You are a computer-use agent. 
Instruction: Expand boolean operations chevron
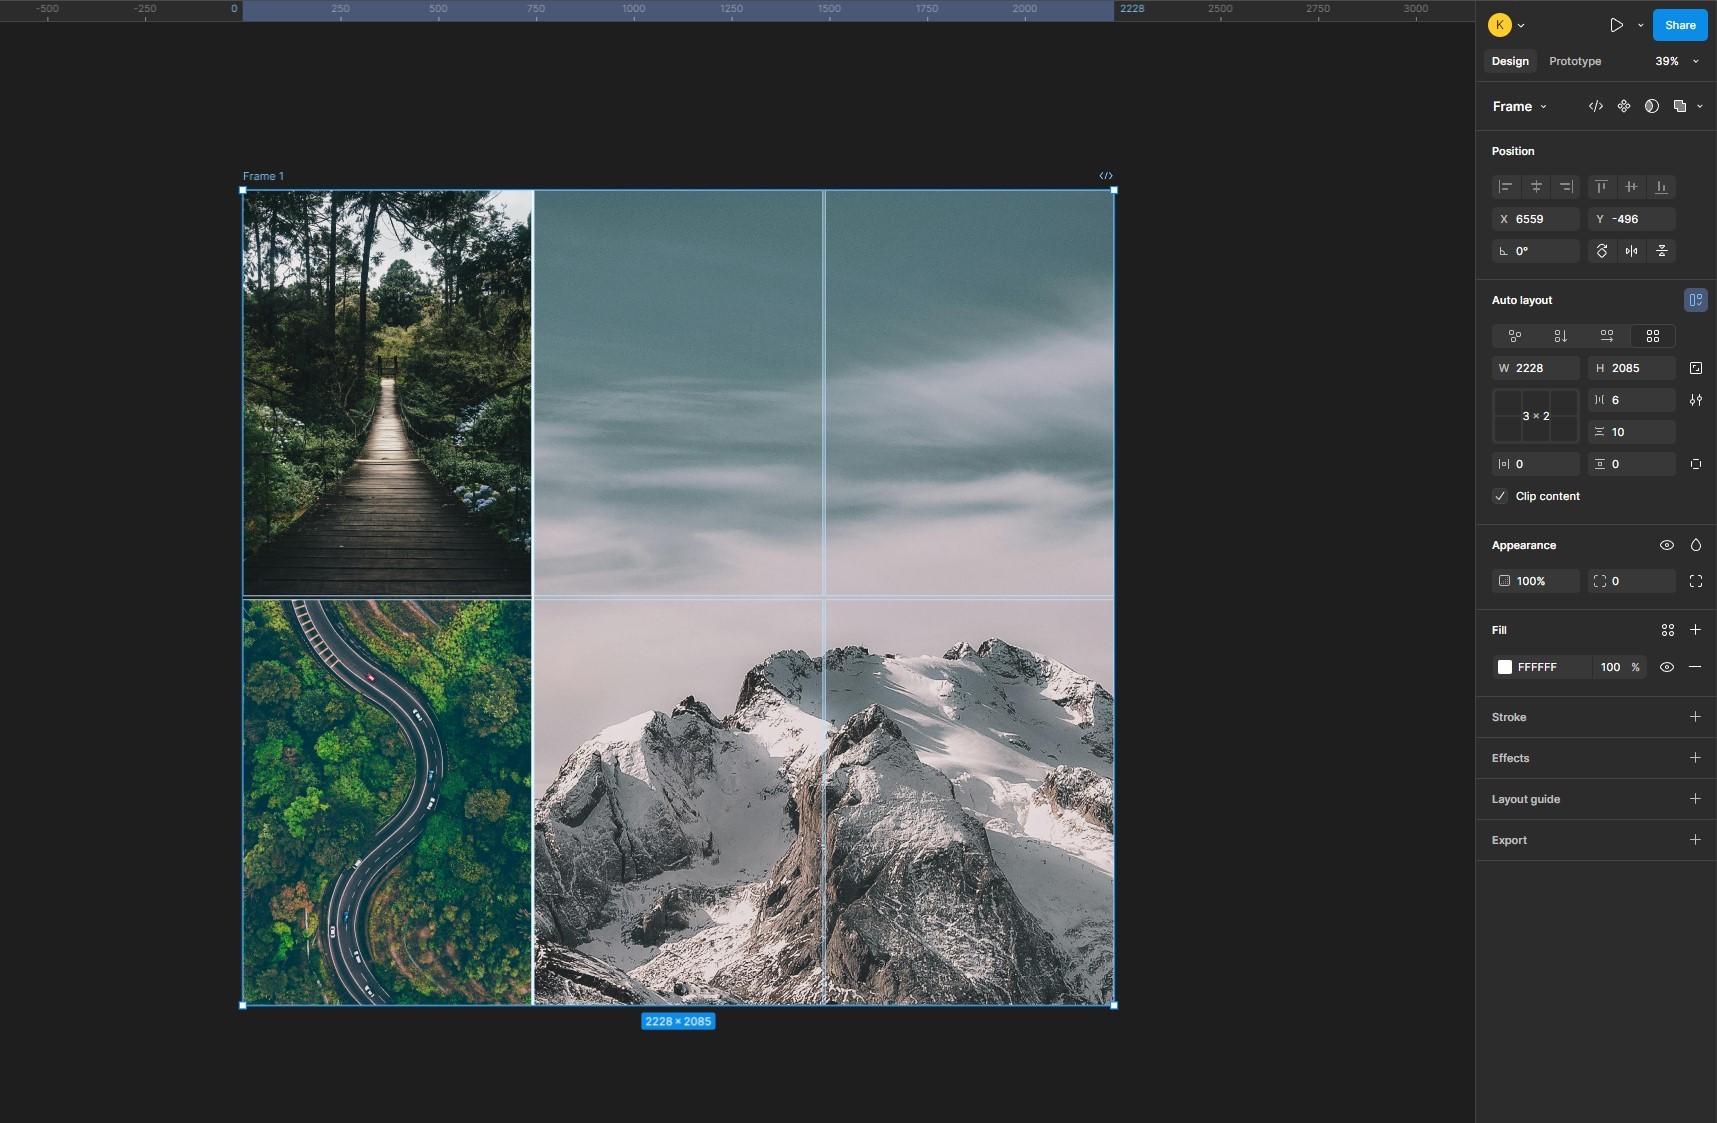point(1700,106)
